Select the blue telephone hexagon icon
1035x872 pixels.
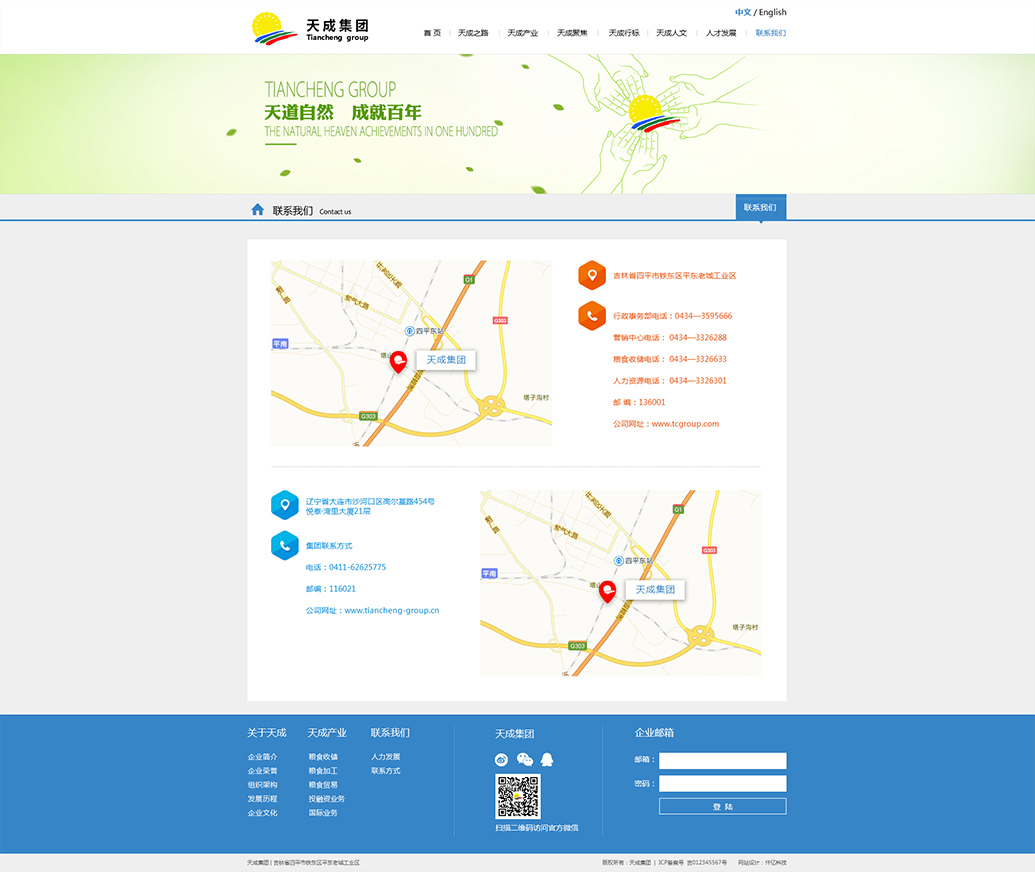coord(285,546)
